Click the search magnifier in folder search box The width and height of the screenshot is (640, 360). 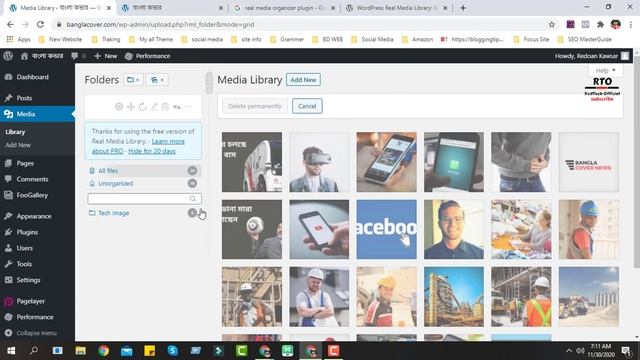tap(193, 198)
